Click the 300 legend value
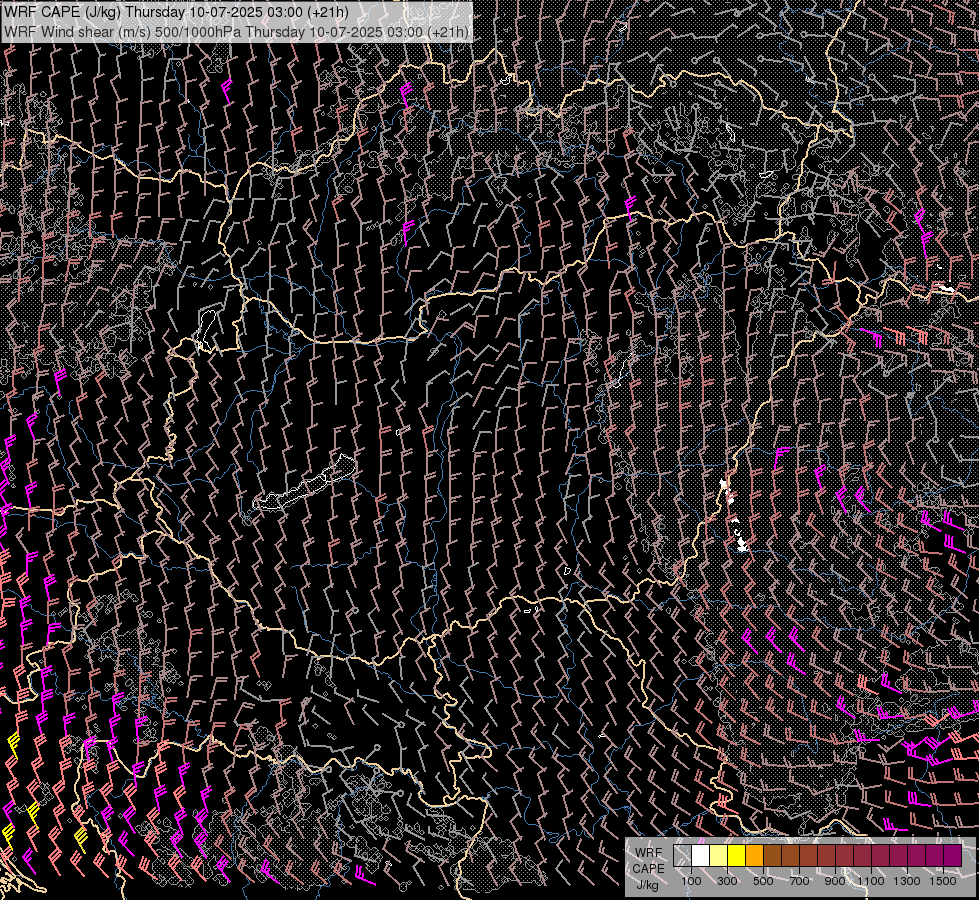Viewport: 979px width, 900px height. pyautogui.click(x=727, y=881)
